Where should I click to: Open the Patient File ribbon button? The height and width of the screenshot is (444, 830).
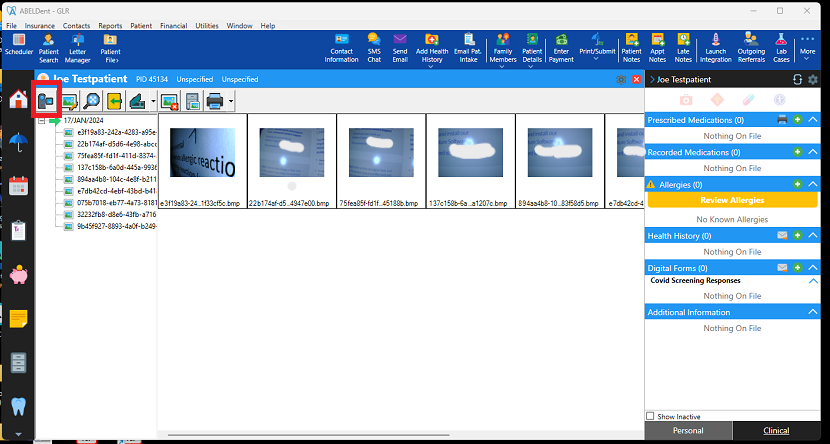coord(110,48)
